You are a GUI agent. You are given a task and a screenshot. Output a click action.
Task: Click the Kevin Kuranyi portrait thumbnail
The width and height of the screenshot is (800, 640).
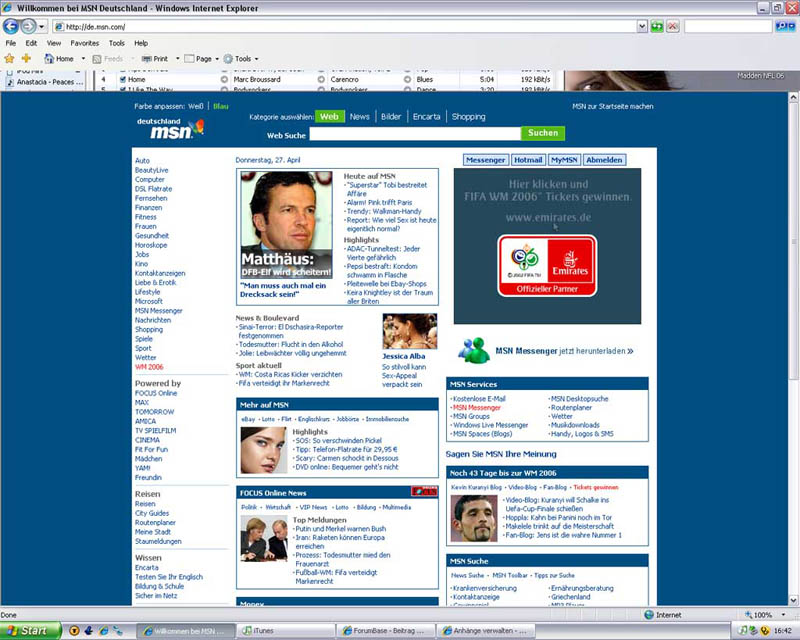click(474, 519)
